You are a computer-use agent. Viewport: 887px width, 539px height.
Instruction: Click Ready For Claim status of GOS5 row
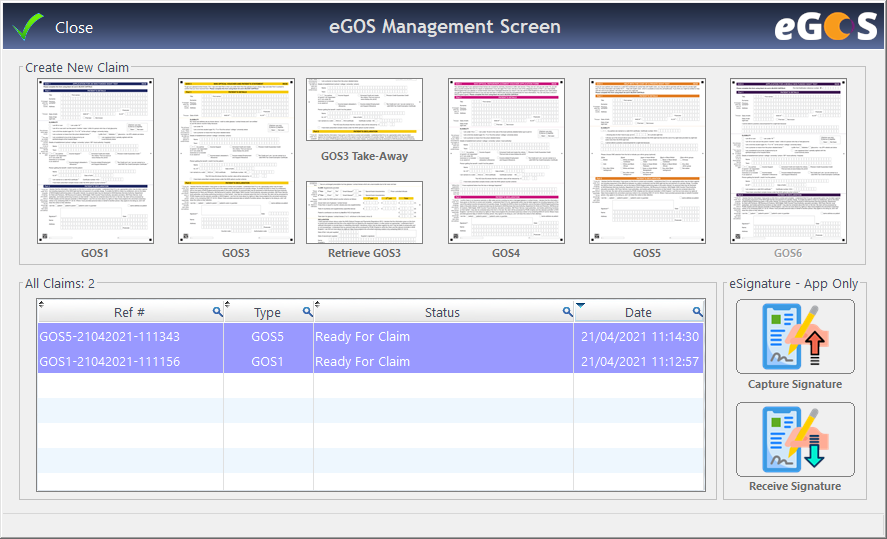point(362,337)
